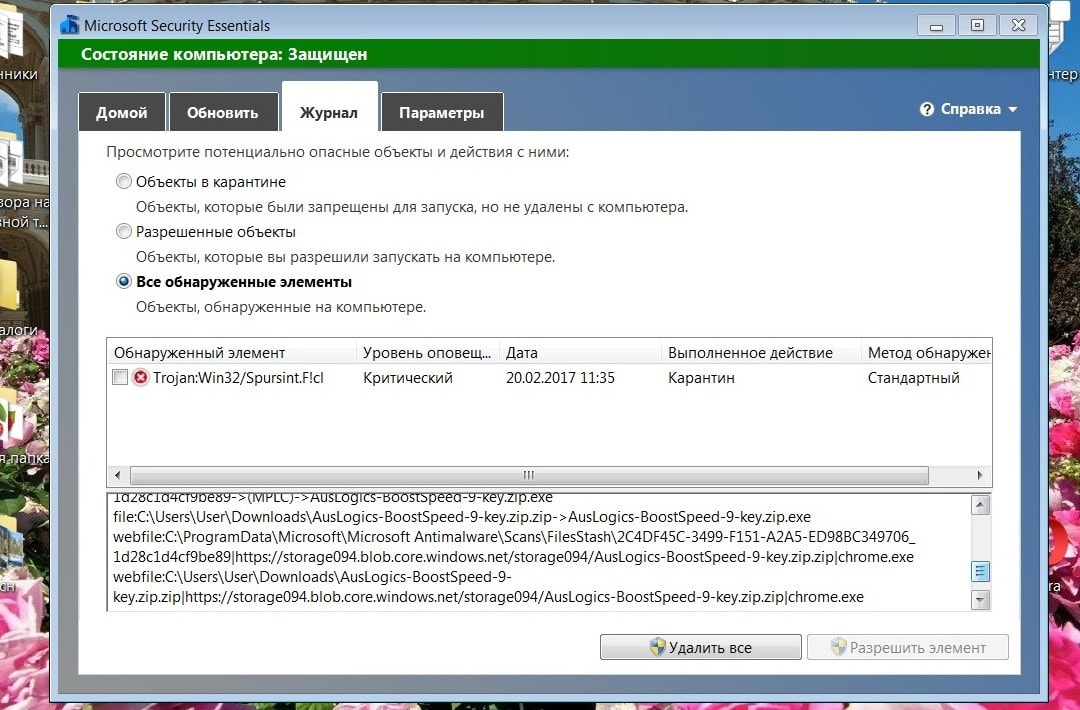Select the Trojan:Win32/Spursint.F!cl row text
This screenshot has width=1080, height=710.
pos(238,377)
